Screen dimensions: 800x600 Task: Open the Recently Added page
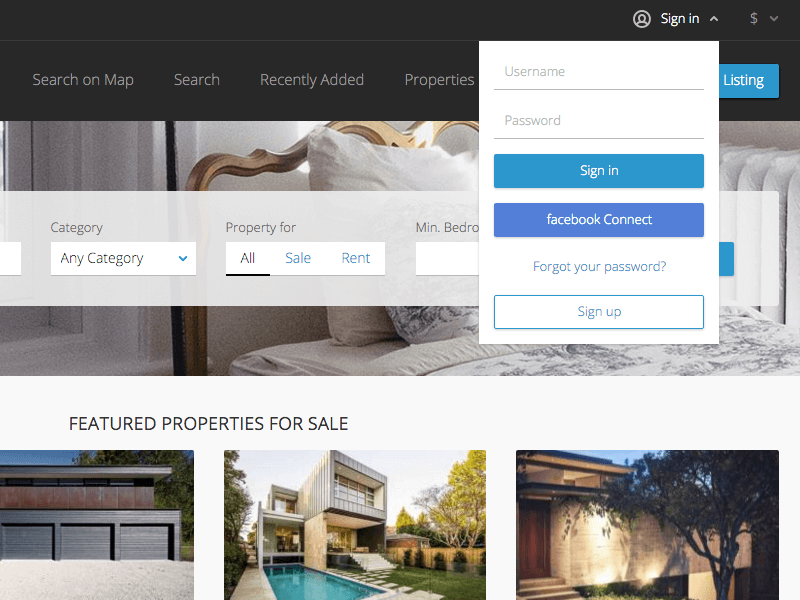click(312, 80)
